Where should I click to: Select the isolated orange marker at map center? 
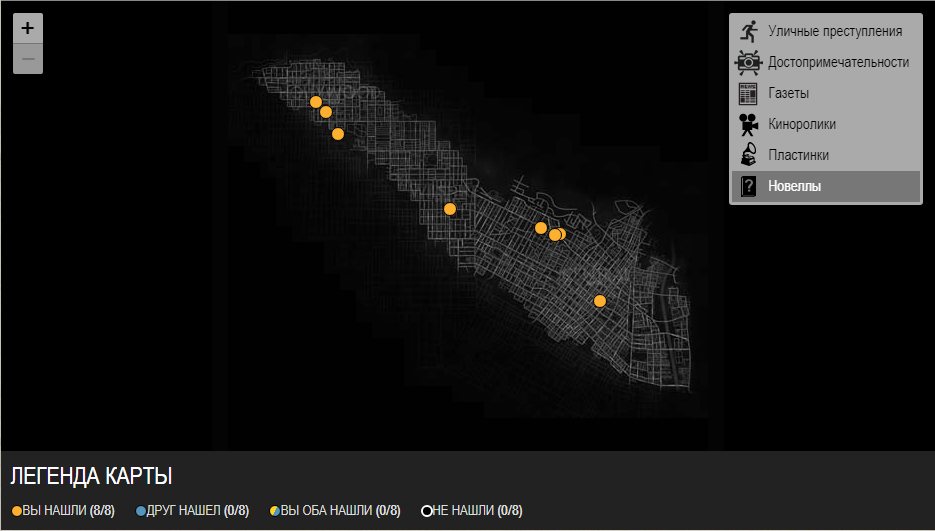coord(450,209)
